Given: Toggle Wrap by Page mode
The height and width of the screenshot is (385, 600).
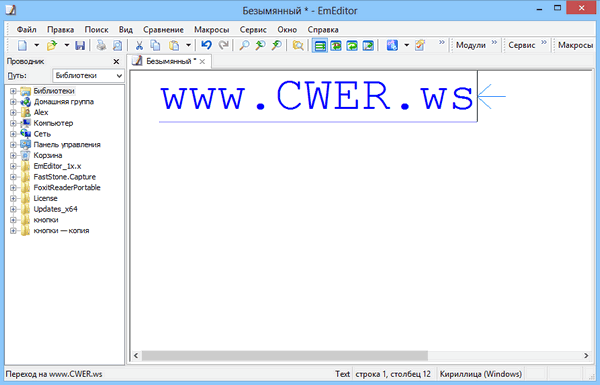Looking at the screenshot, I should [x=368, y=46].
